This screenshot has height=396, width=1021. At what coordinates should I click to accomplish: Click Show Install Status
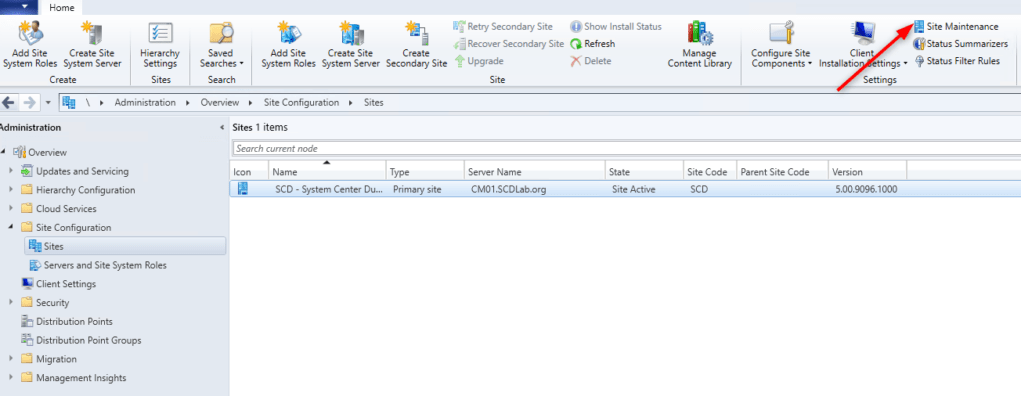click(x=615, y=27)
